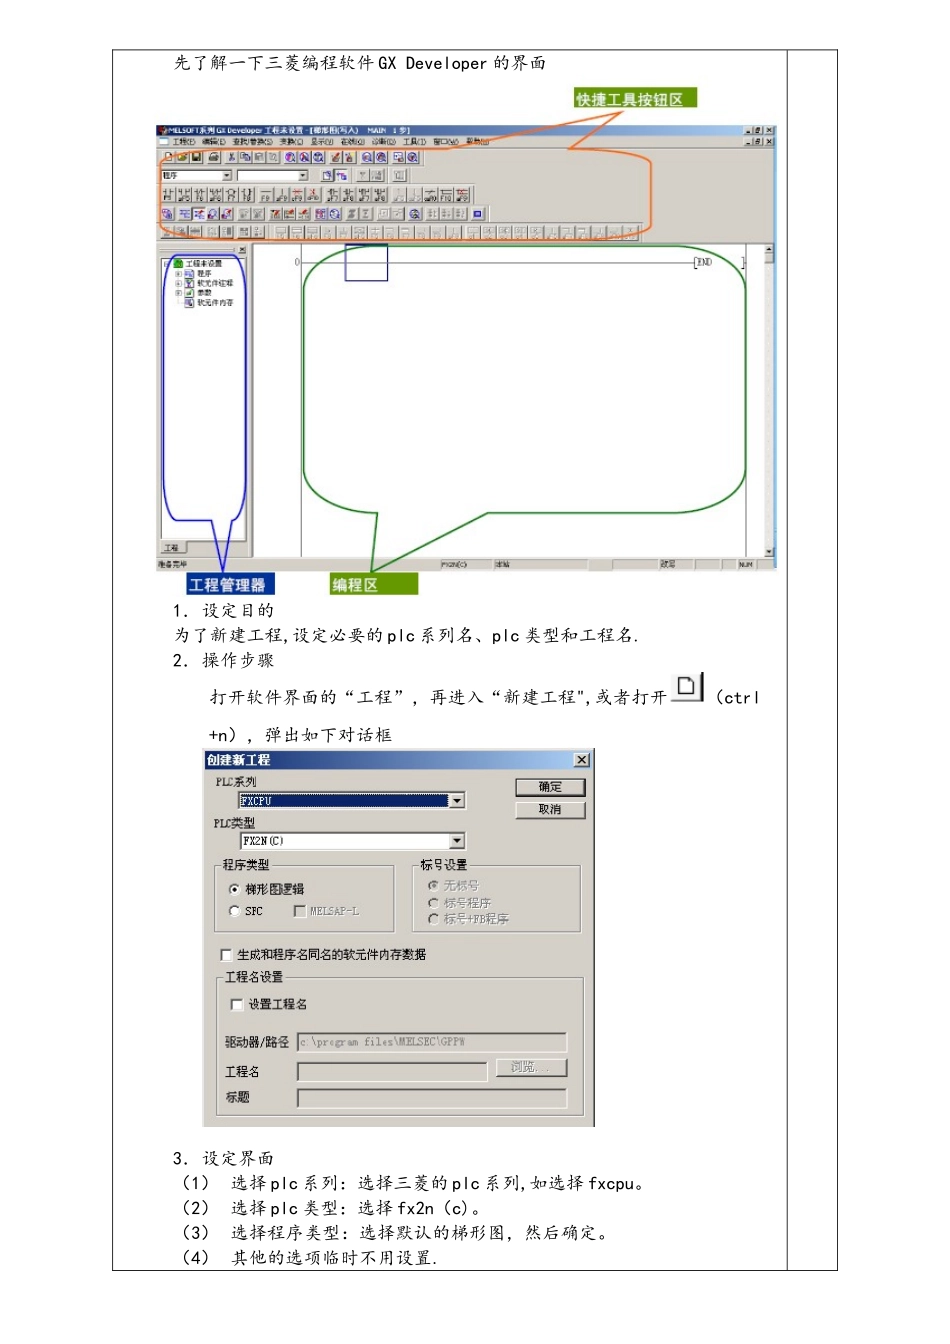The image size is (950, 1344).
Task: Switch to the 工程 tab below the project tree
Action: pyautogui.click(x=172, y=548)
